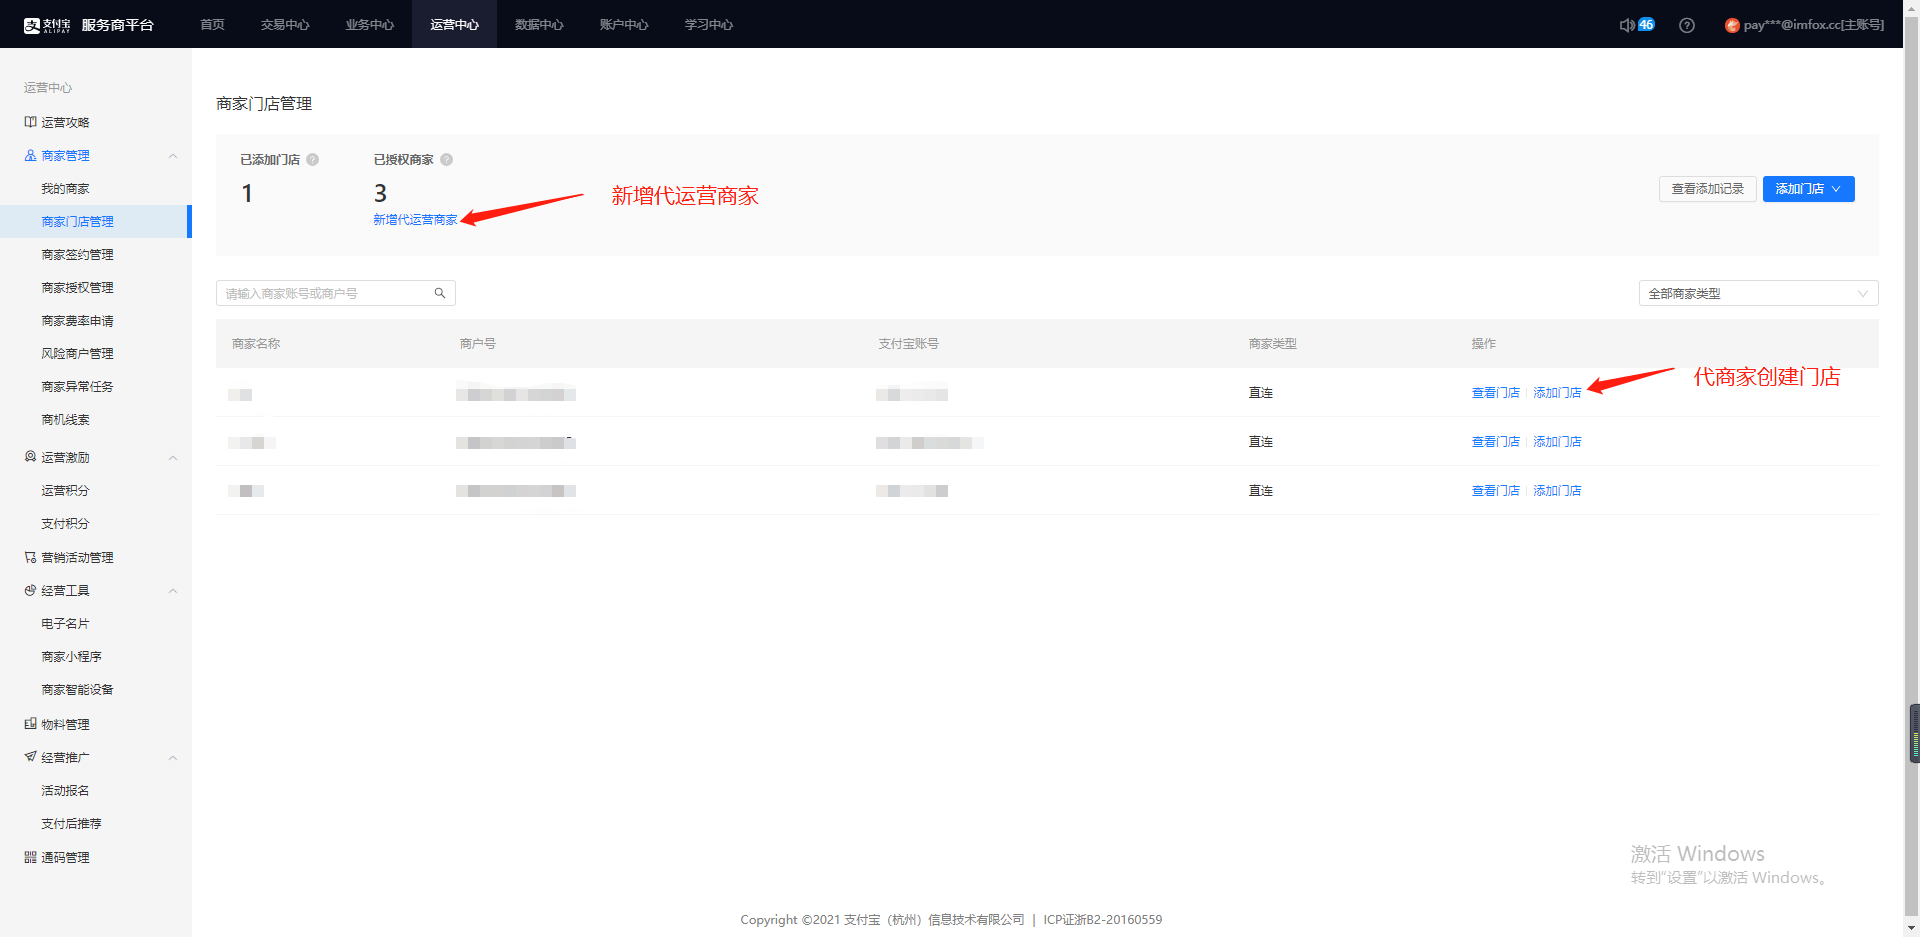
Task: Open the 添加门店 blue dropdown button
Action: [x=1808, y=189]
